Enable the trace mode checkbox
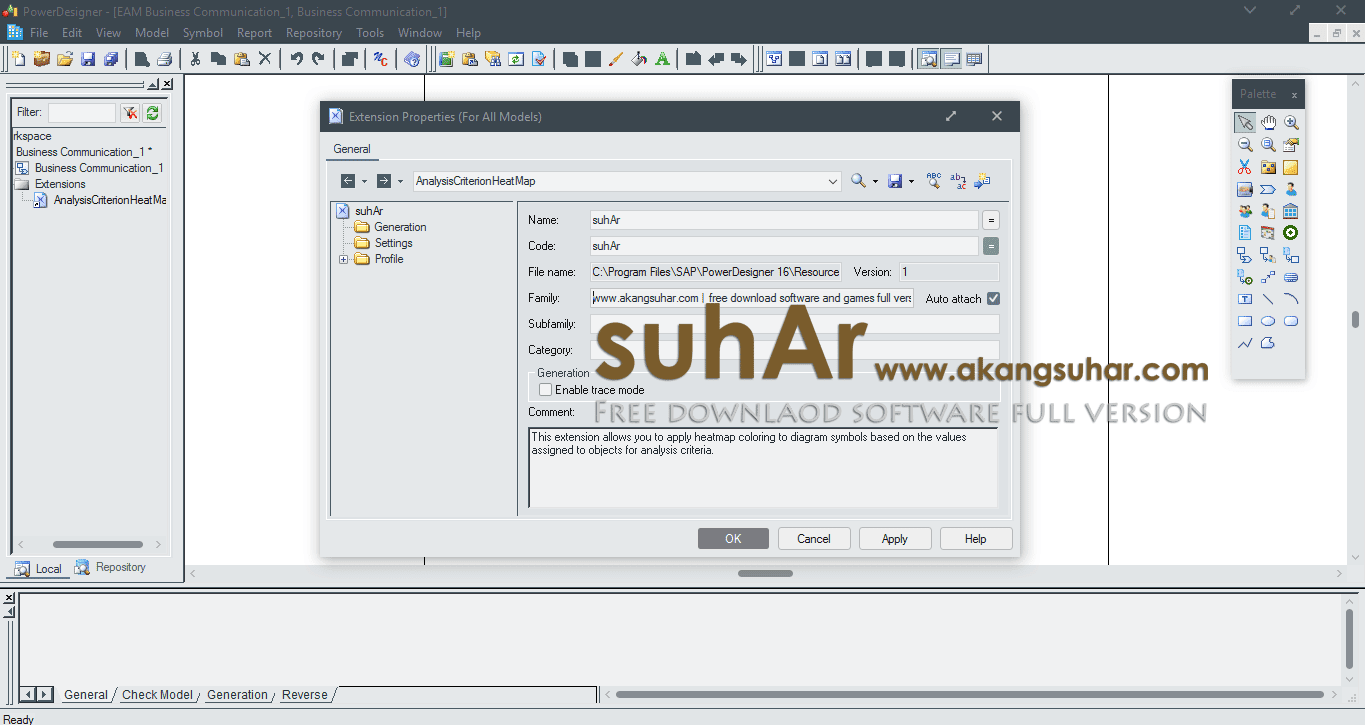This screenshot has width=1365, height=725. pos(545,390)
